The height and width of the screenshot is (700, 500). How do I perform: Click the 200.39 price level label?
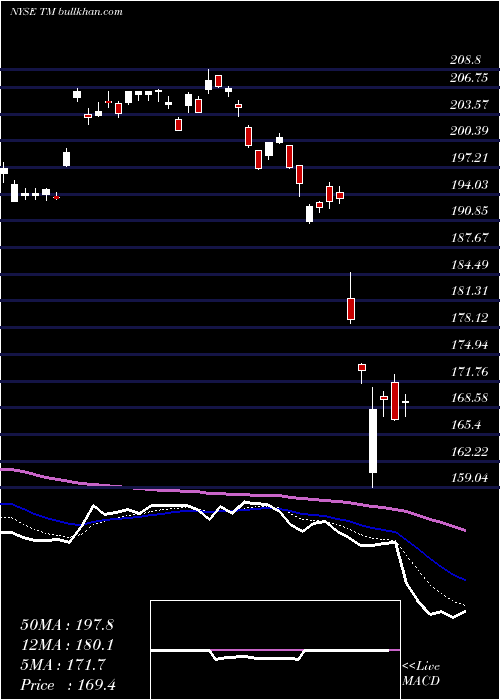(x=469, y=131)
